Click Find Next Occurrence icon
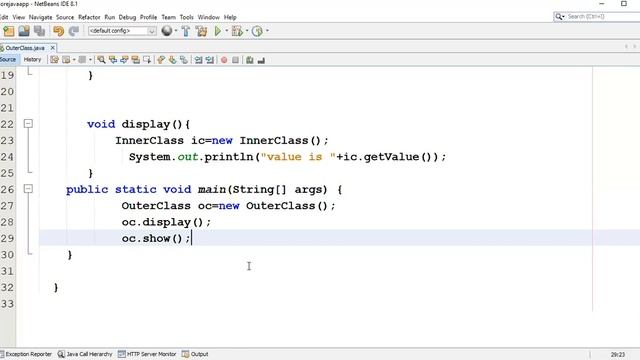The width and height of the screenshot is (640, 360). point(124,60)
